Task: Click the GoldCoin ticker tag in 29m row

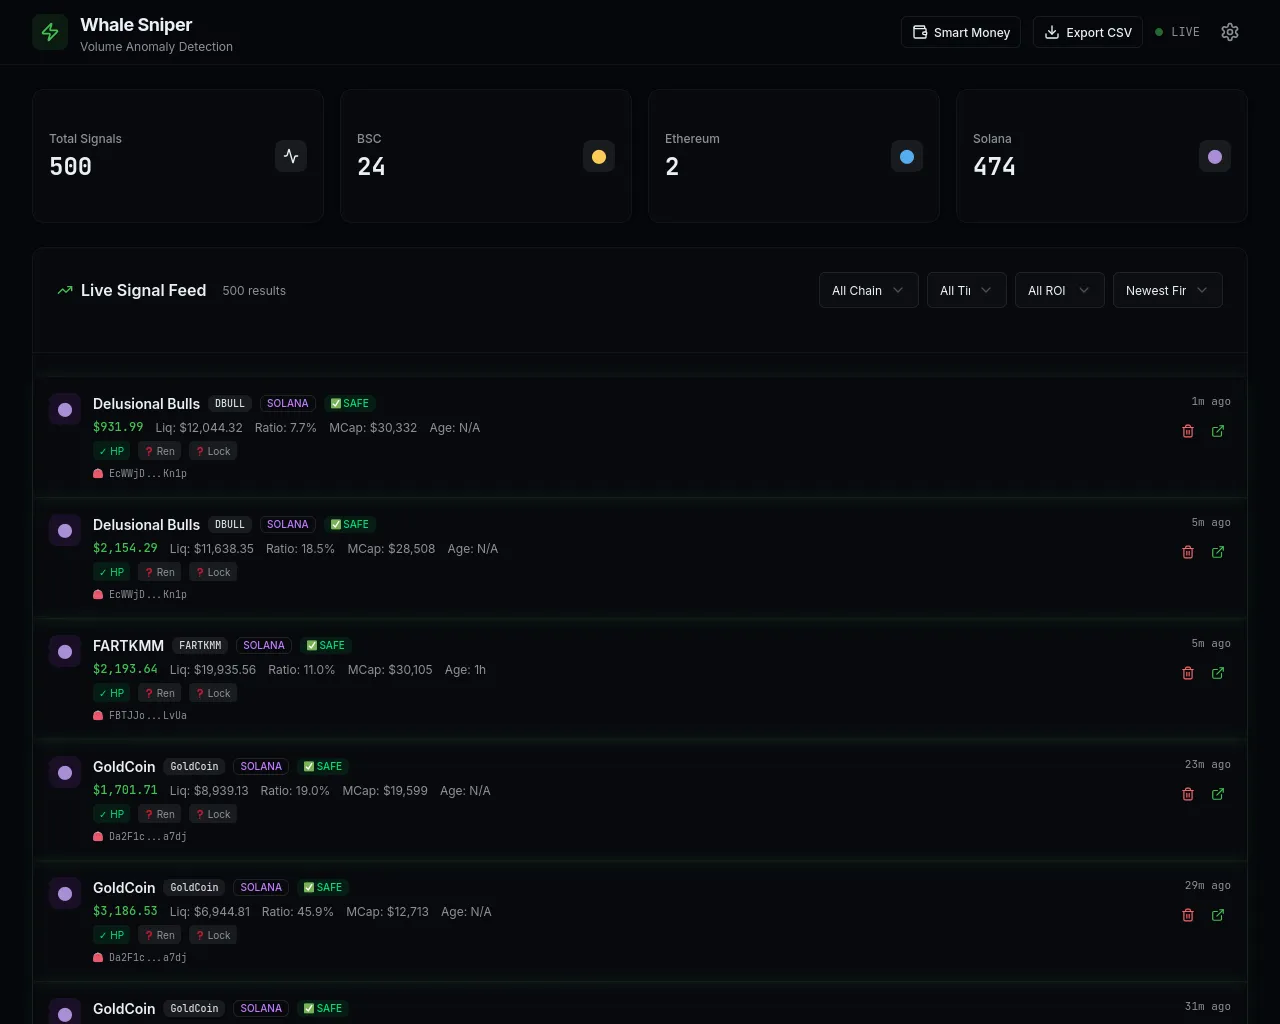Action: point(194,887)
